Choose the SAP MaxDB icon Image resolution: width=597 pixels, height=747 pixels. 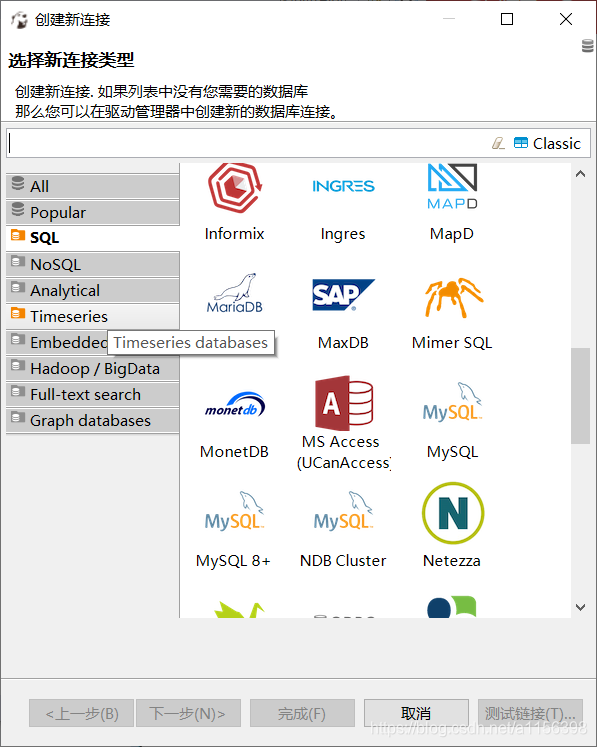343,295
